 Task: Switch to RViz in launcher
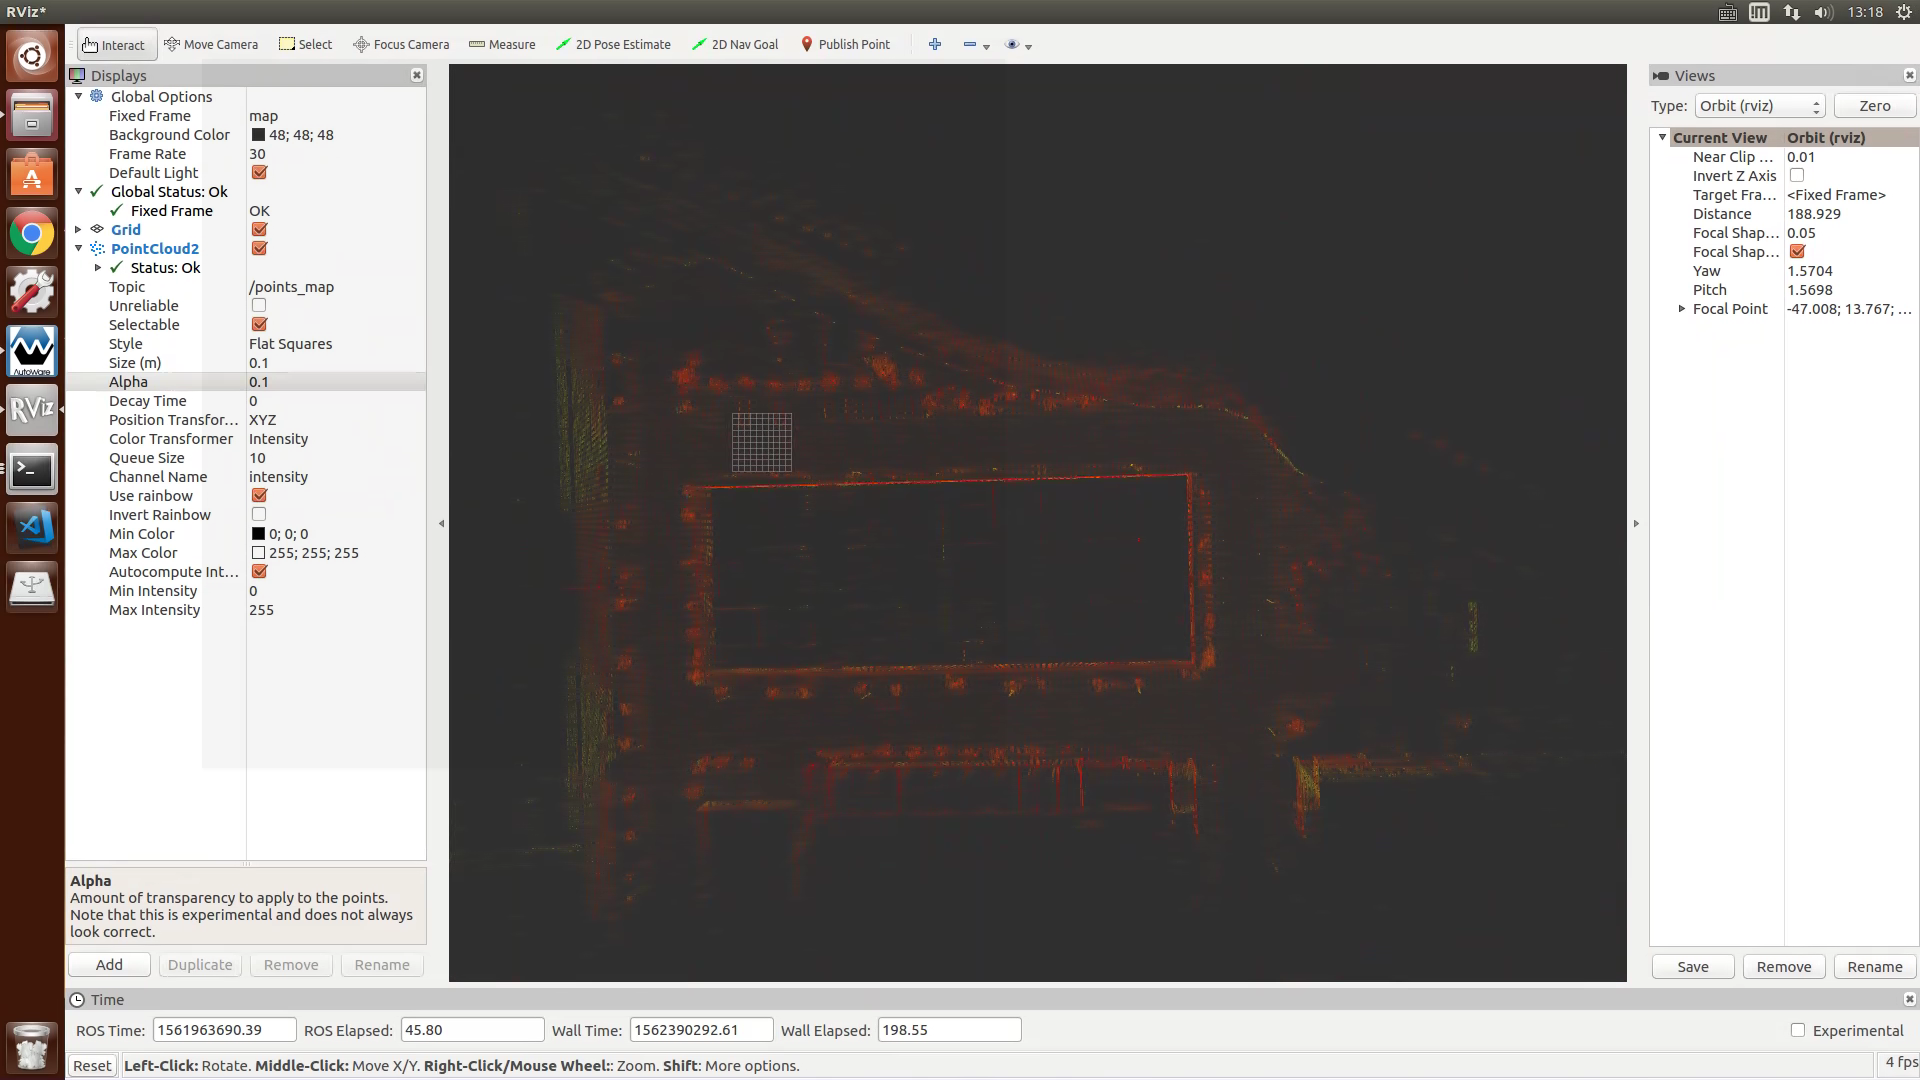[32, 410]
